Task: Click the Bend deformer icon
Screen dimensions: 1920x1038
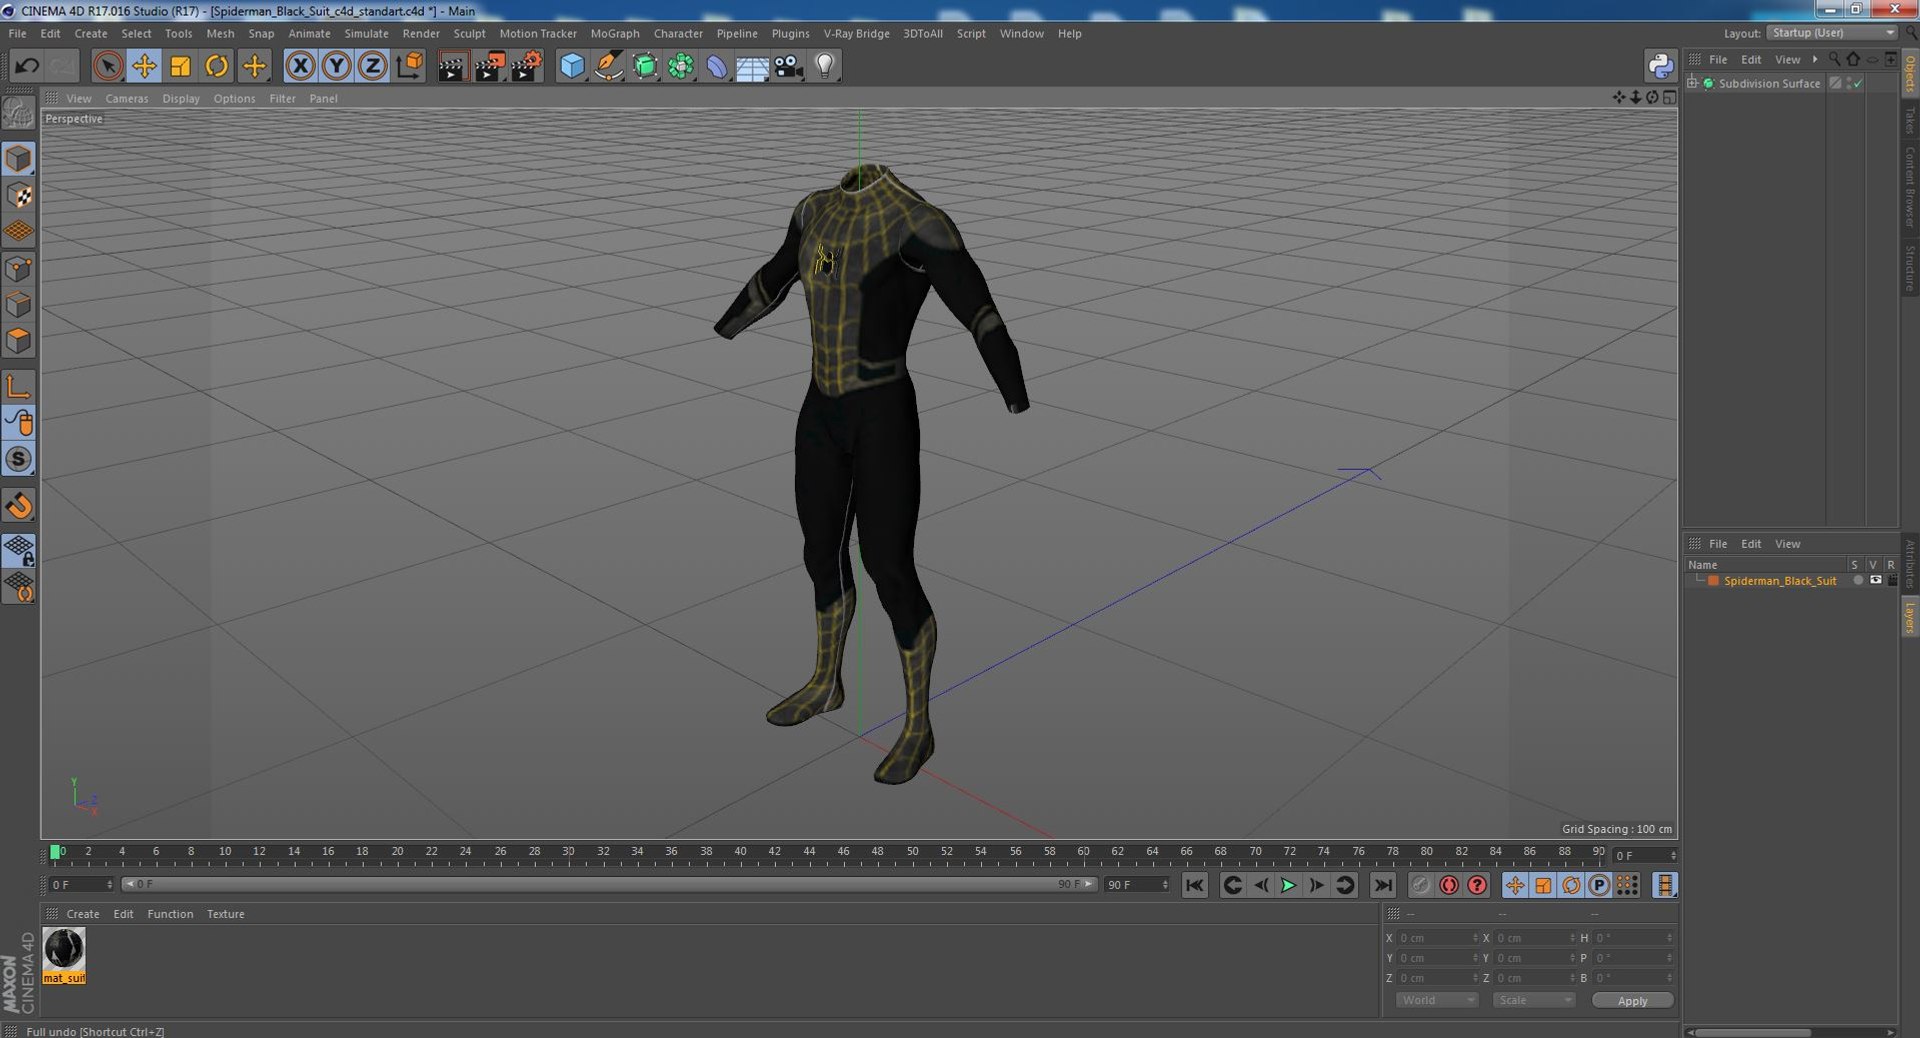Action: [x=717, y=66]
